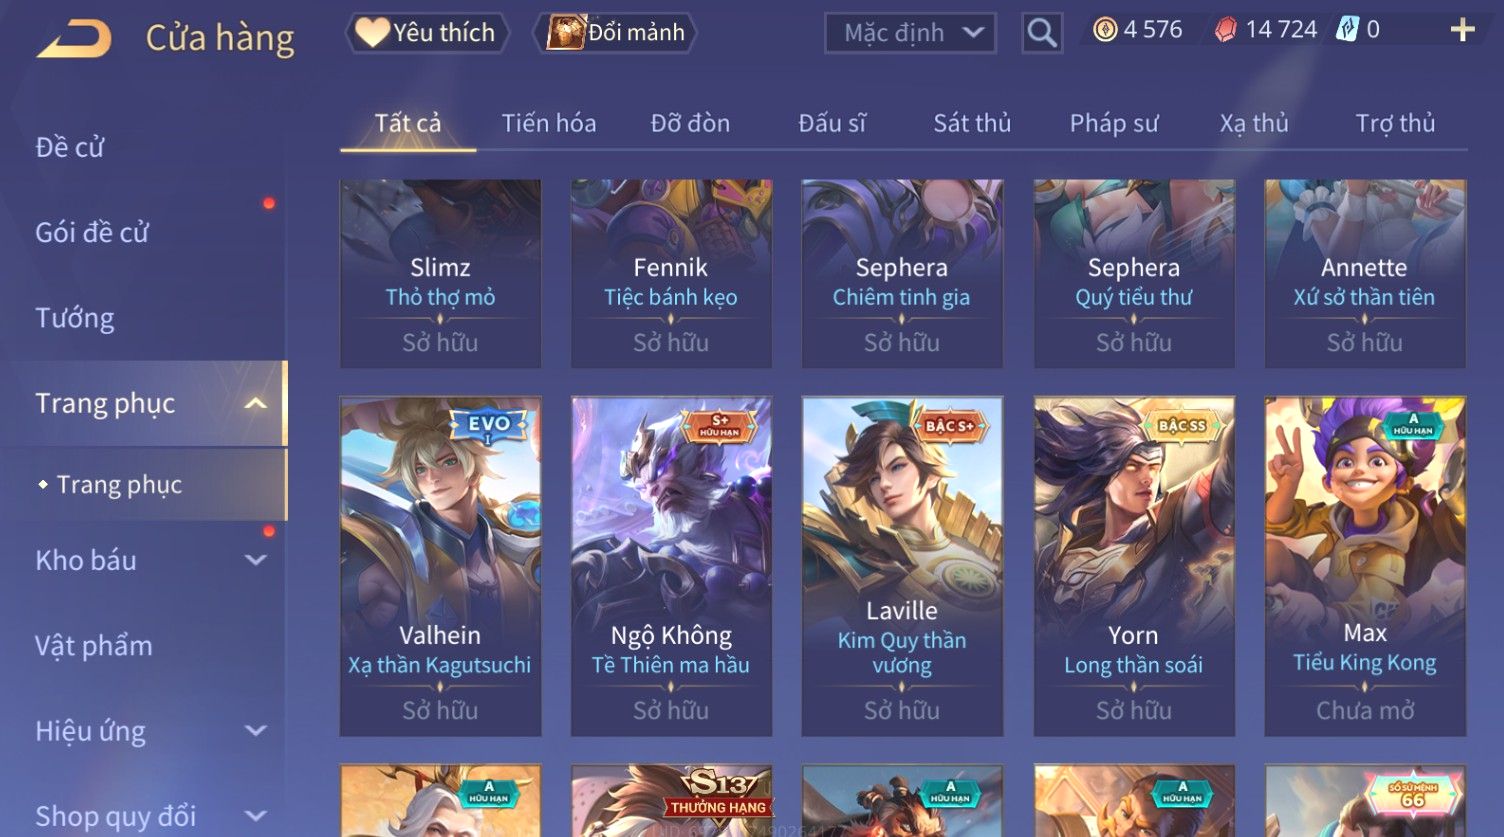Expand the Kho báu sidebar section
1504x837 pixels.
point(256,561)
